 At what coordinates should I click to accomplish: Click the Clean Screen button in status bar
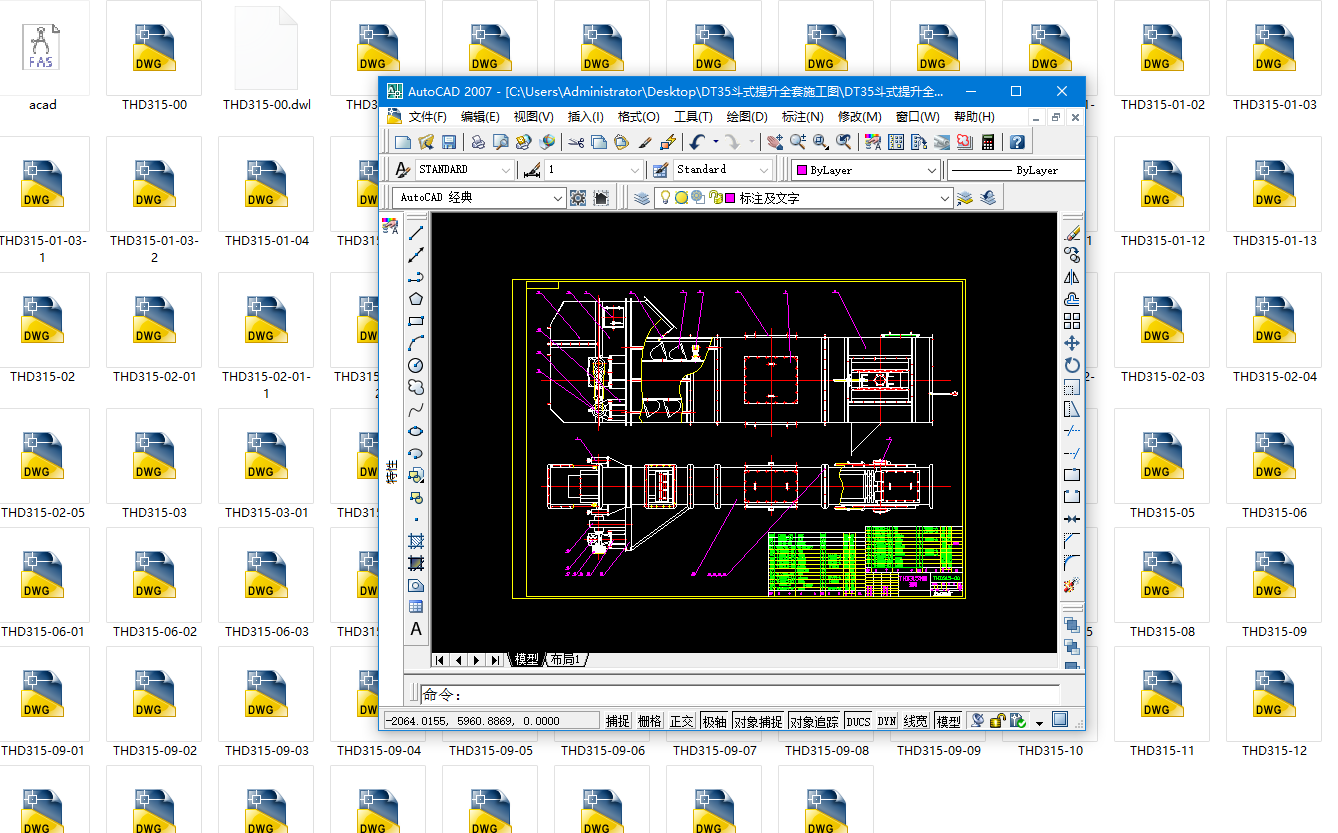point(1060,720)
